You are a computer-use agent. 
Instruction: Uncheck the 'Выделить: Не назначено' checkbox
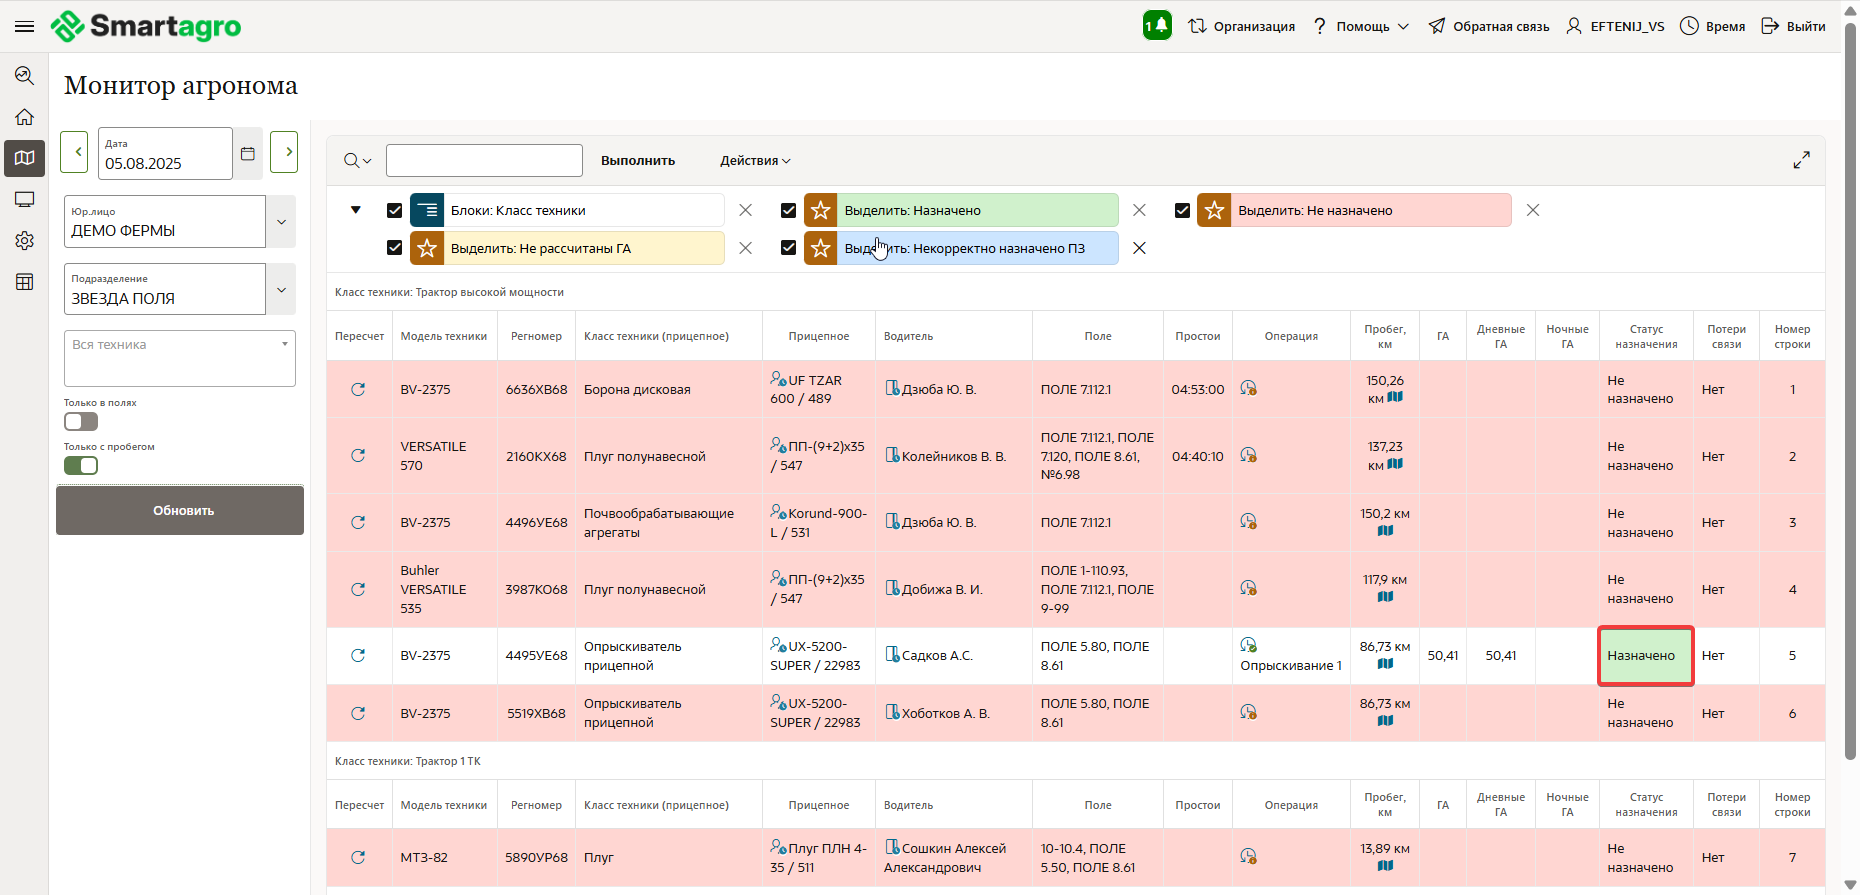pyautogui.click(x=1182, y=210)
